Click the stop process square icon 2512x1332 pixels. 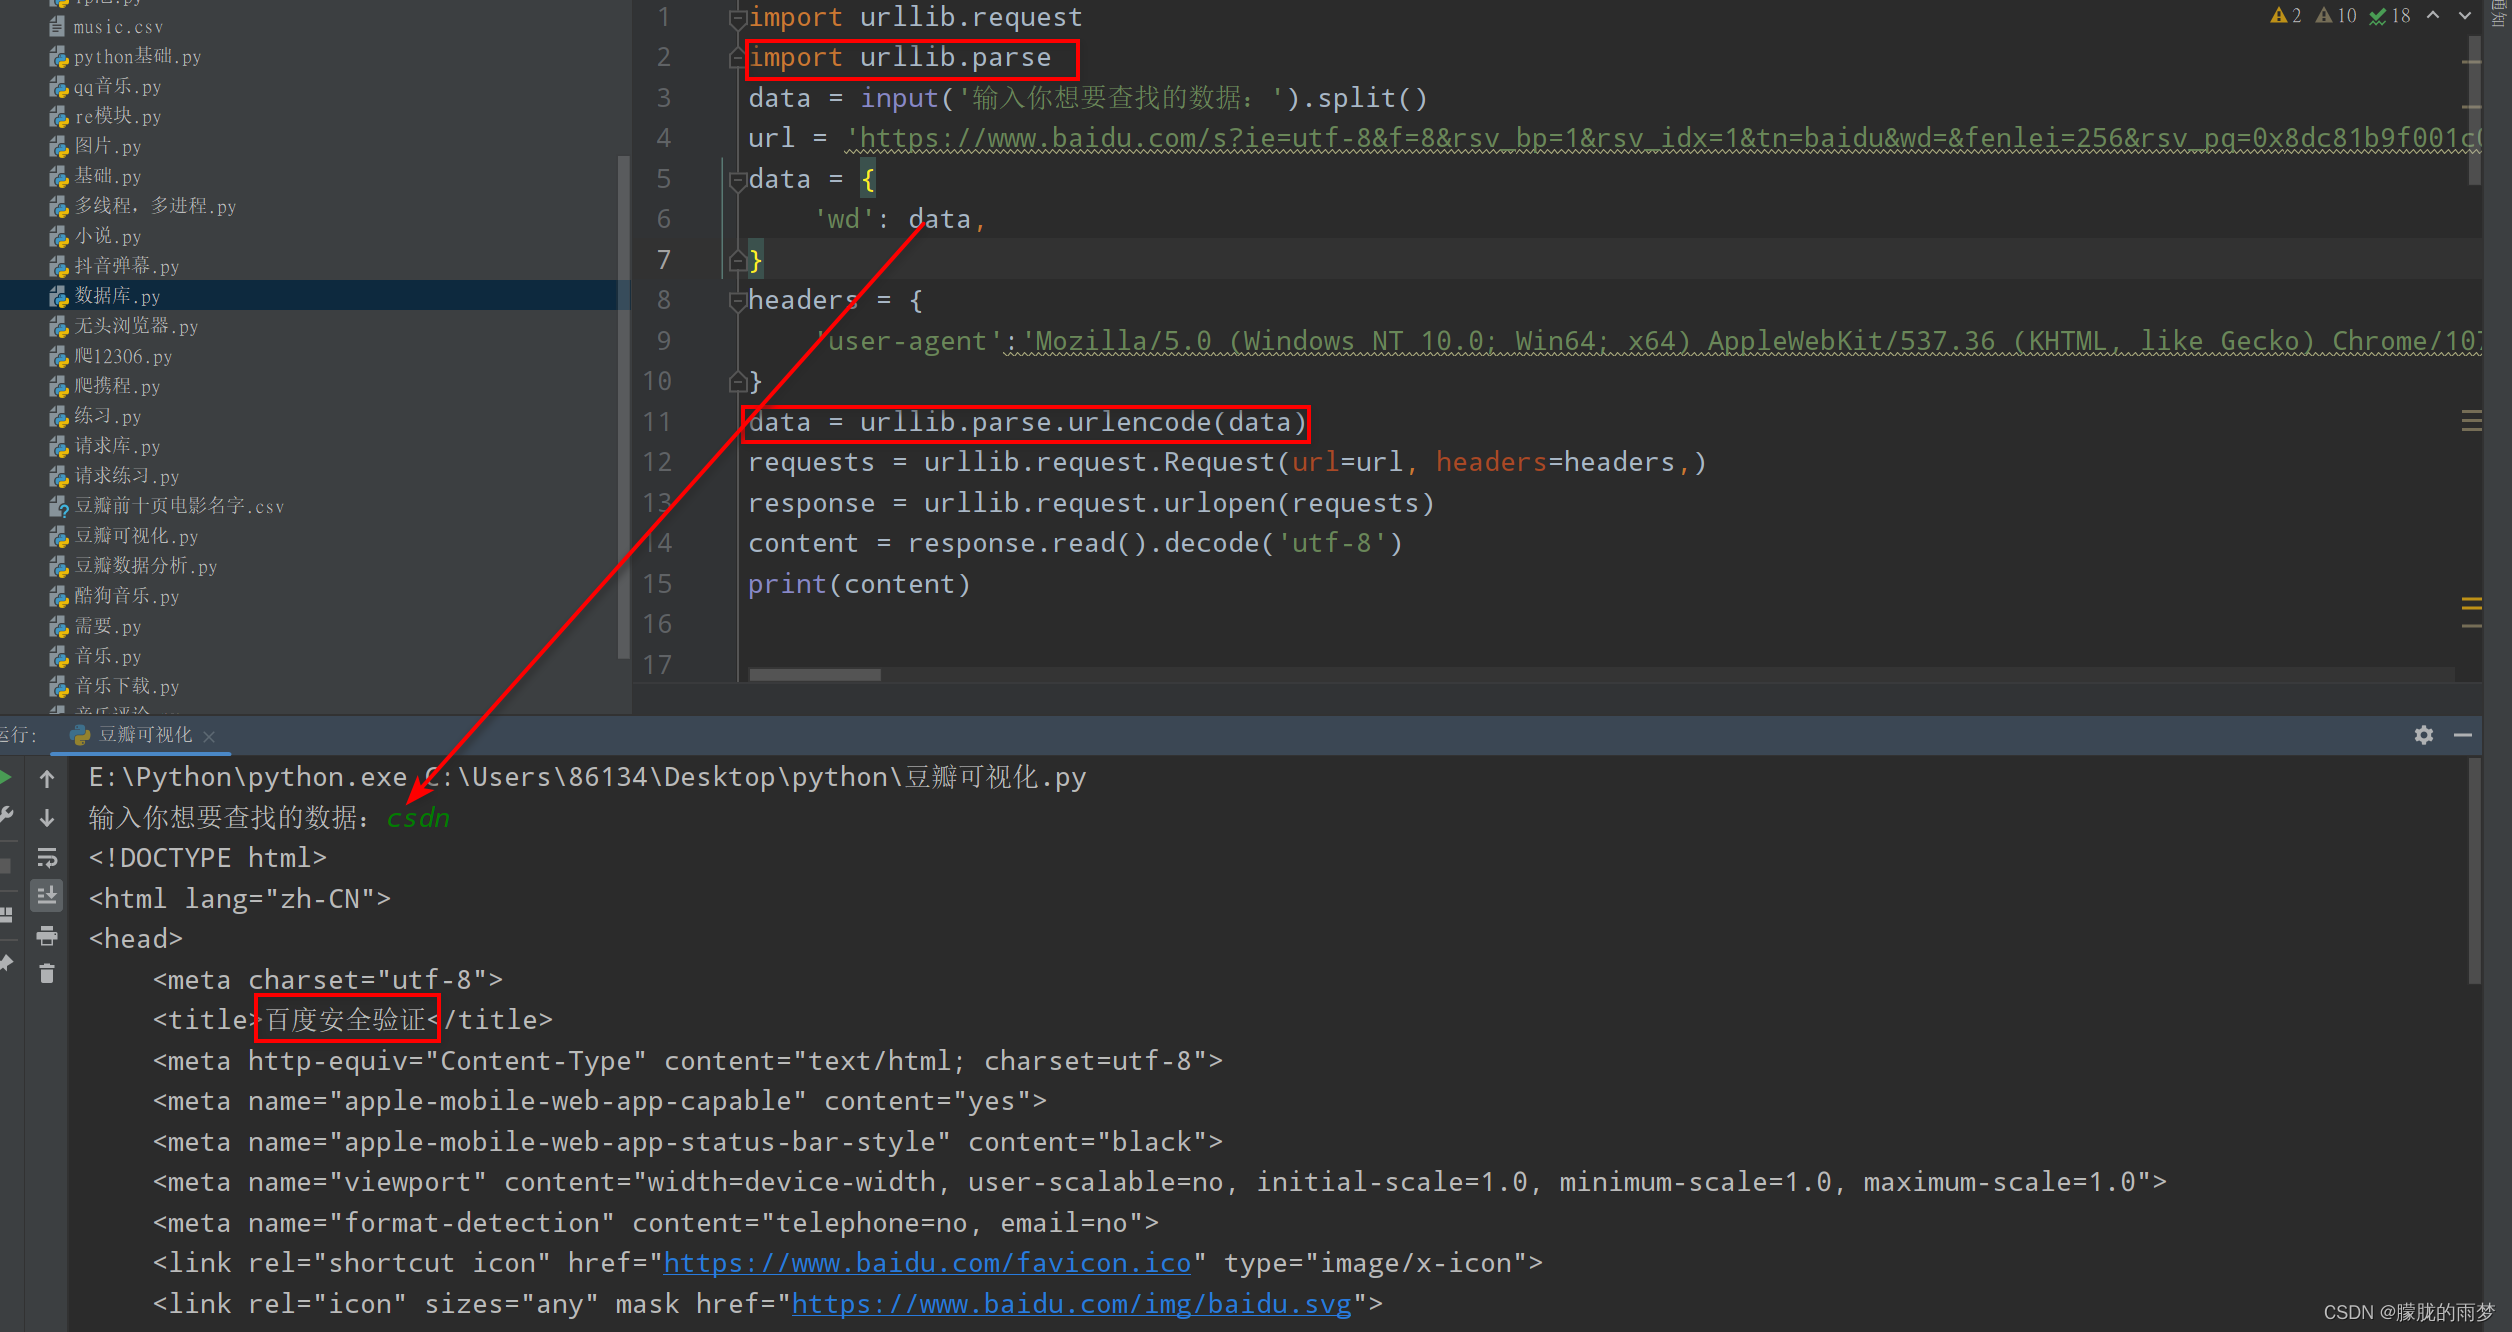[x=6, y=866]
